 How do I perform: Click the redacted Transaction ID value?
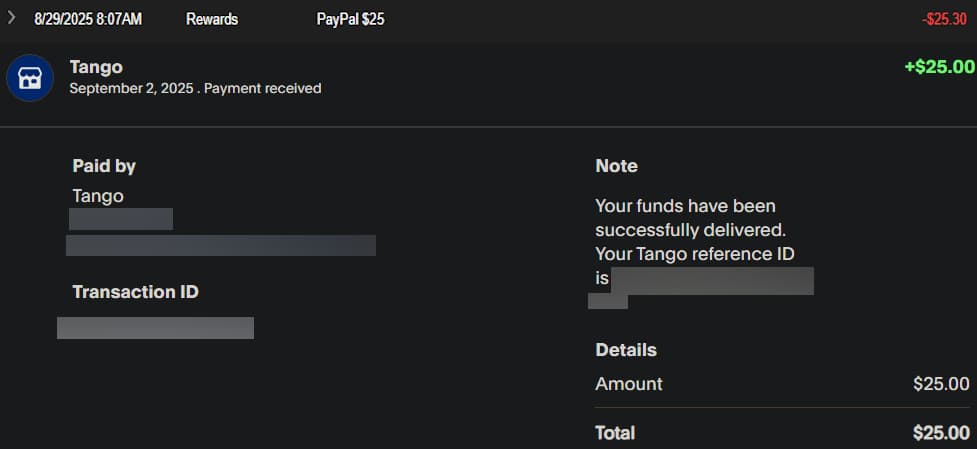point(155,328)
